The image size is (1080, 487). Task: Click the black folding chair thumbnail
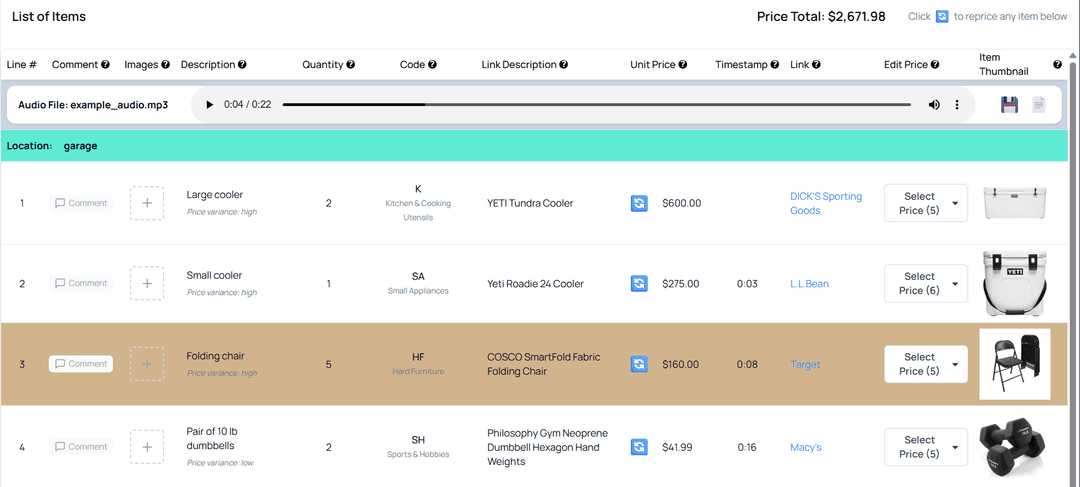pyautogui.click(x=1014, y=364)
